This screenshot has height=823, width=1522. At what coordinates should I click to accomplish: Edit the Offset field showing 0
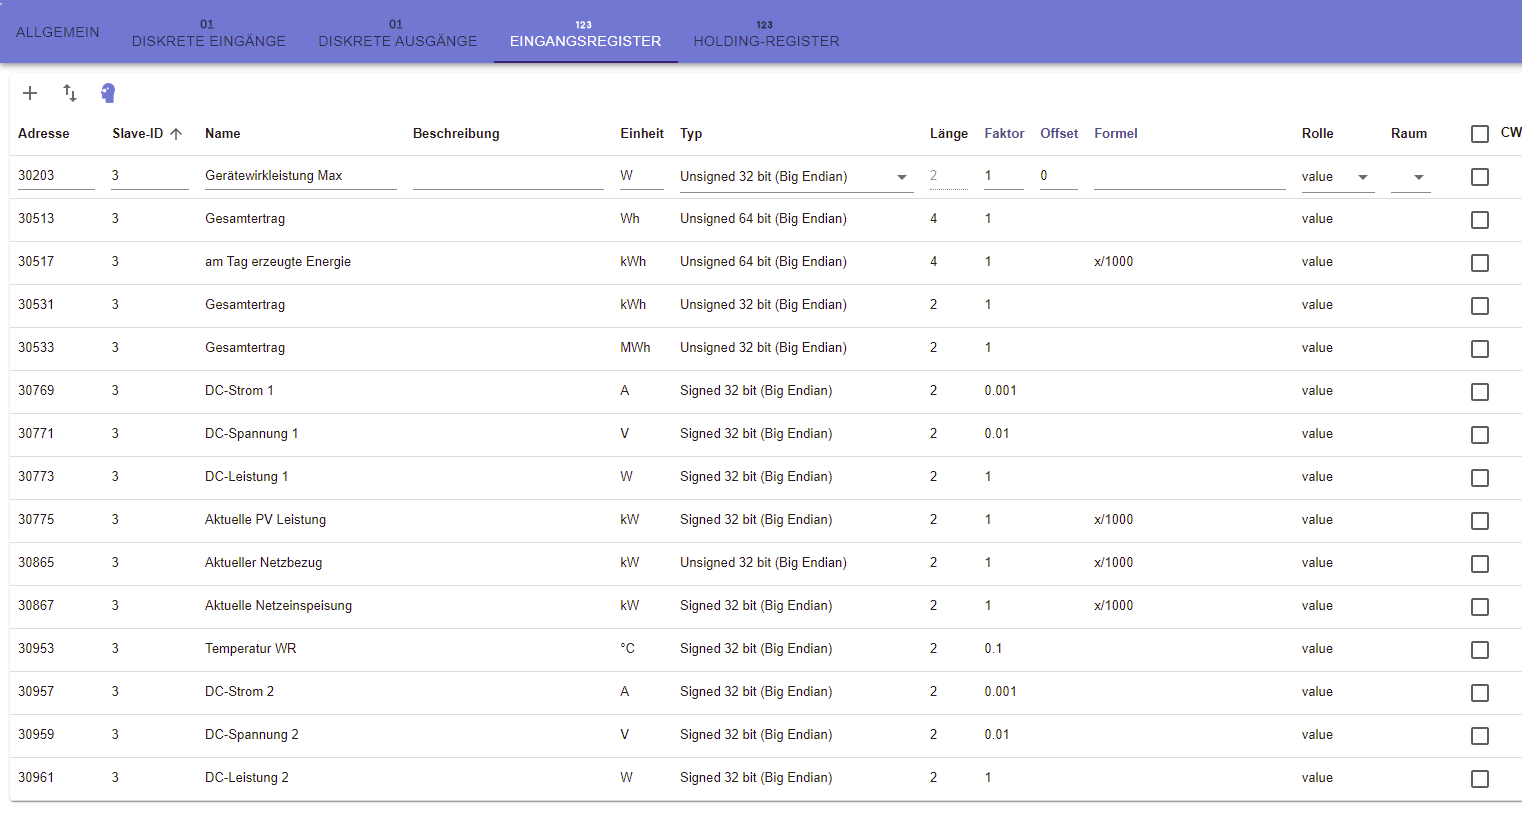1059,176
